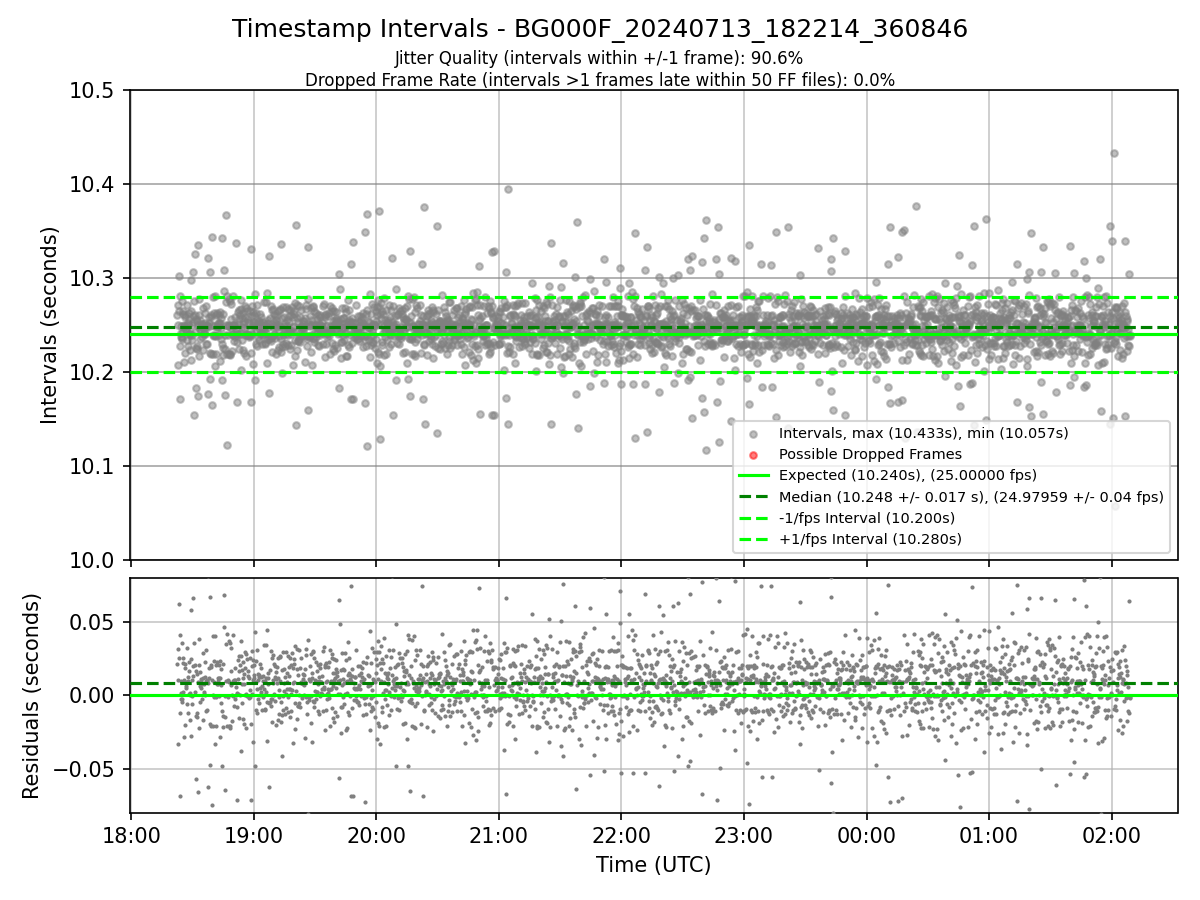The height and width of the screenshot is (900, 1200).
Task: Click the 'Intervals (seconds)' y-axis label
Action: click(50, 325)
